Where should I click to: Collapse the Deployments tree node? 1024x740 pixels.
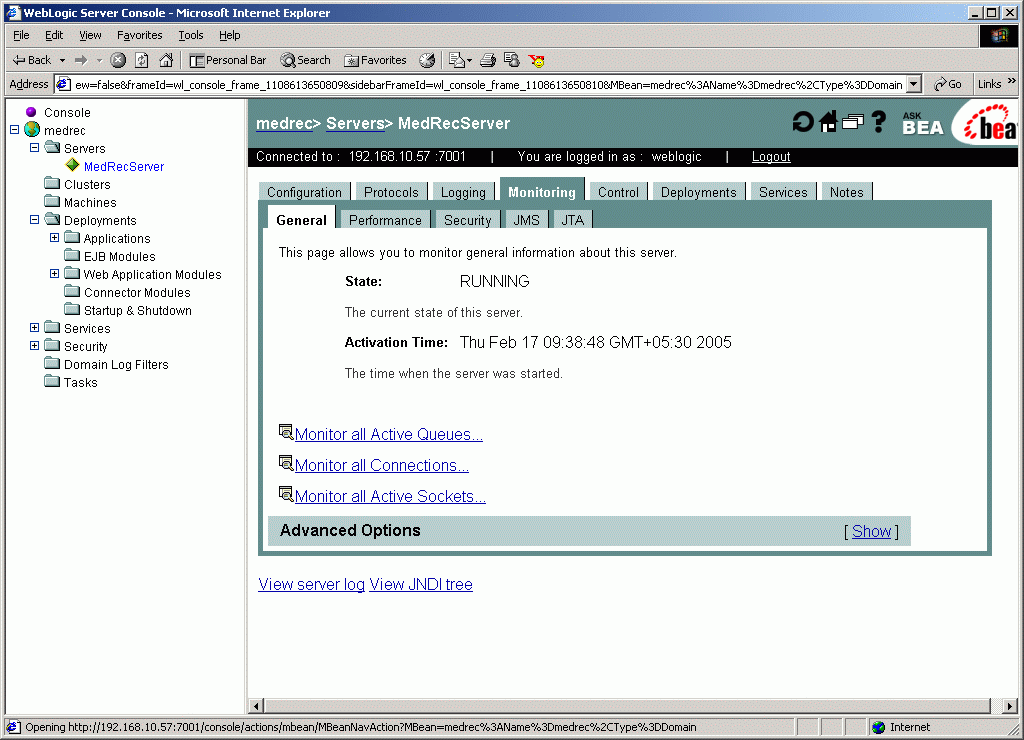click(x=35, y=220)
